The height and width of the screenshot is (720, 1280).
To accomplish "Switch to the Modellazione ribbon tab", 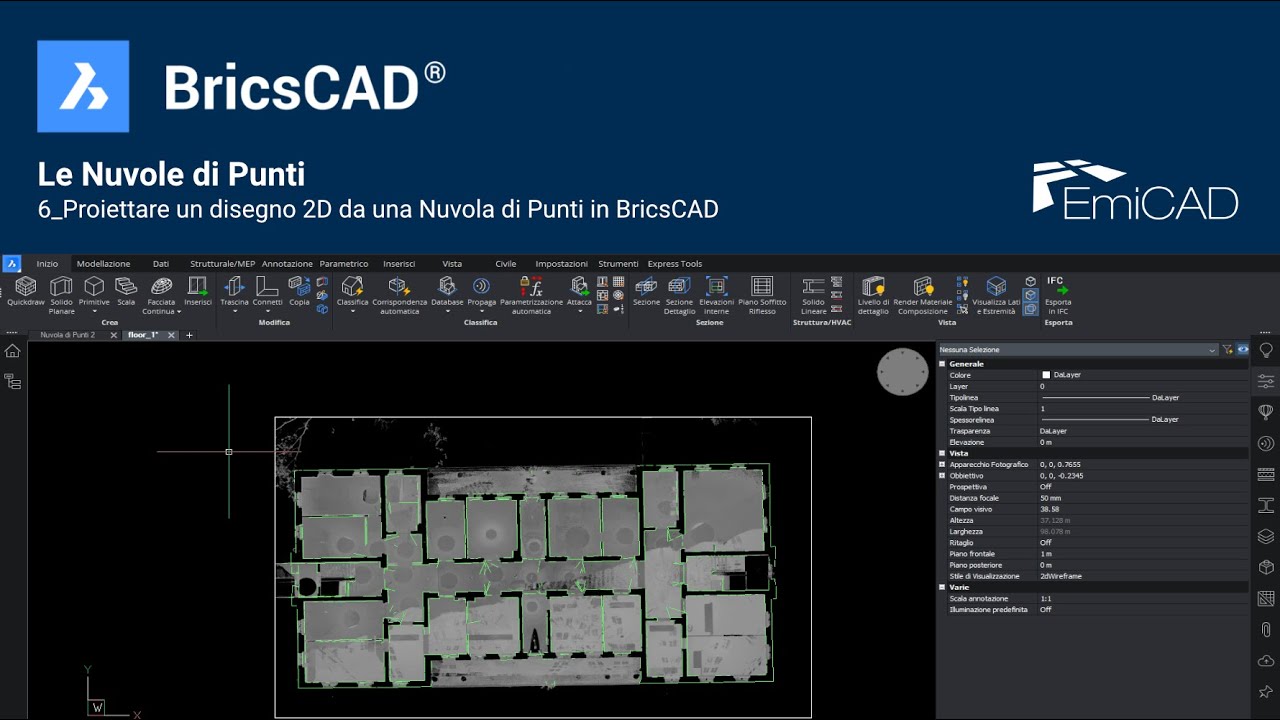I will (x=103, y=264).
